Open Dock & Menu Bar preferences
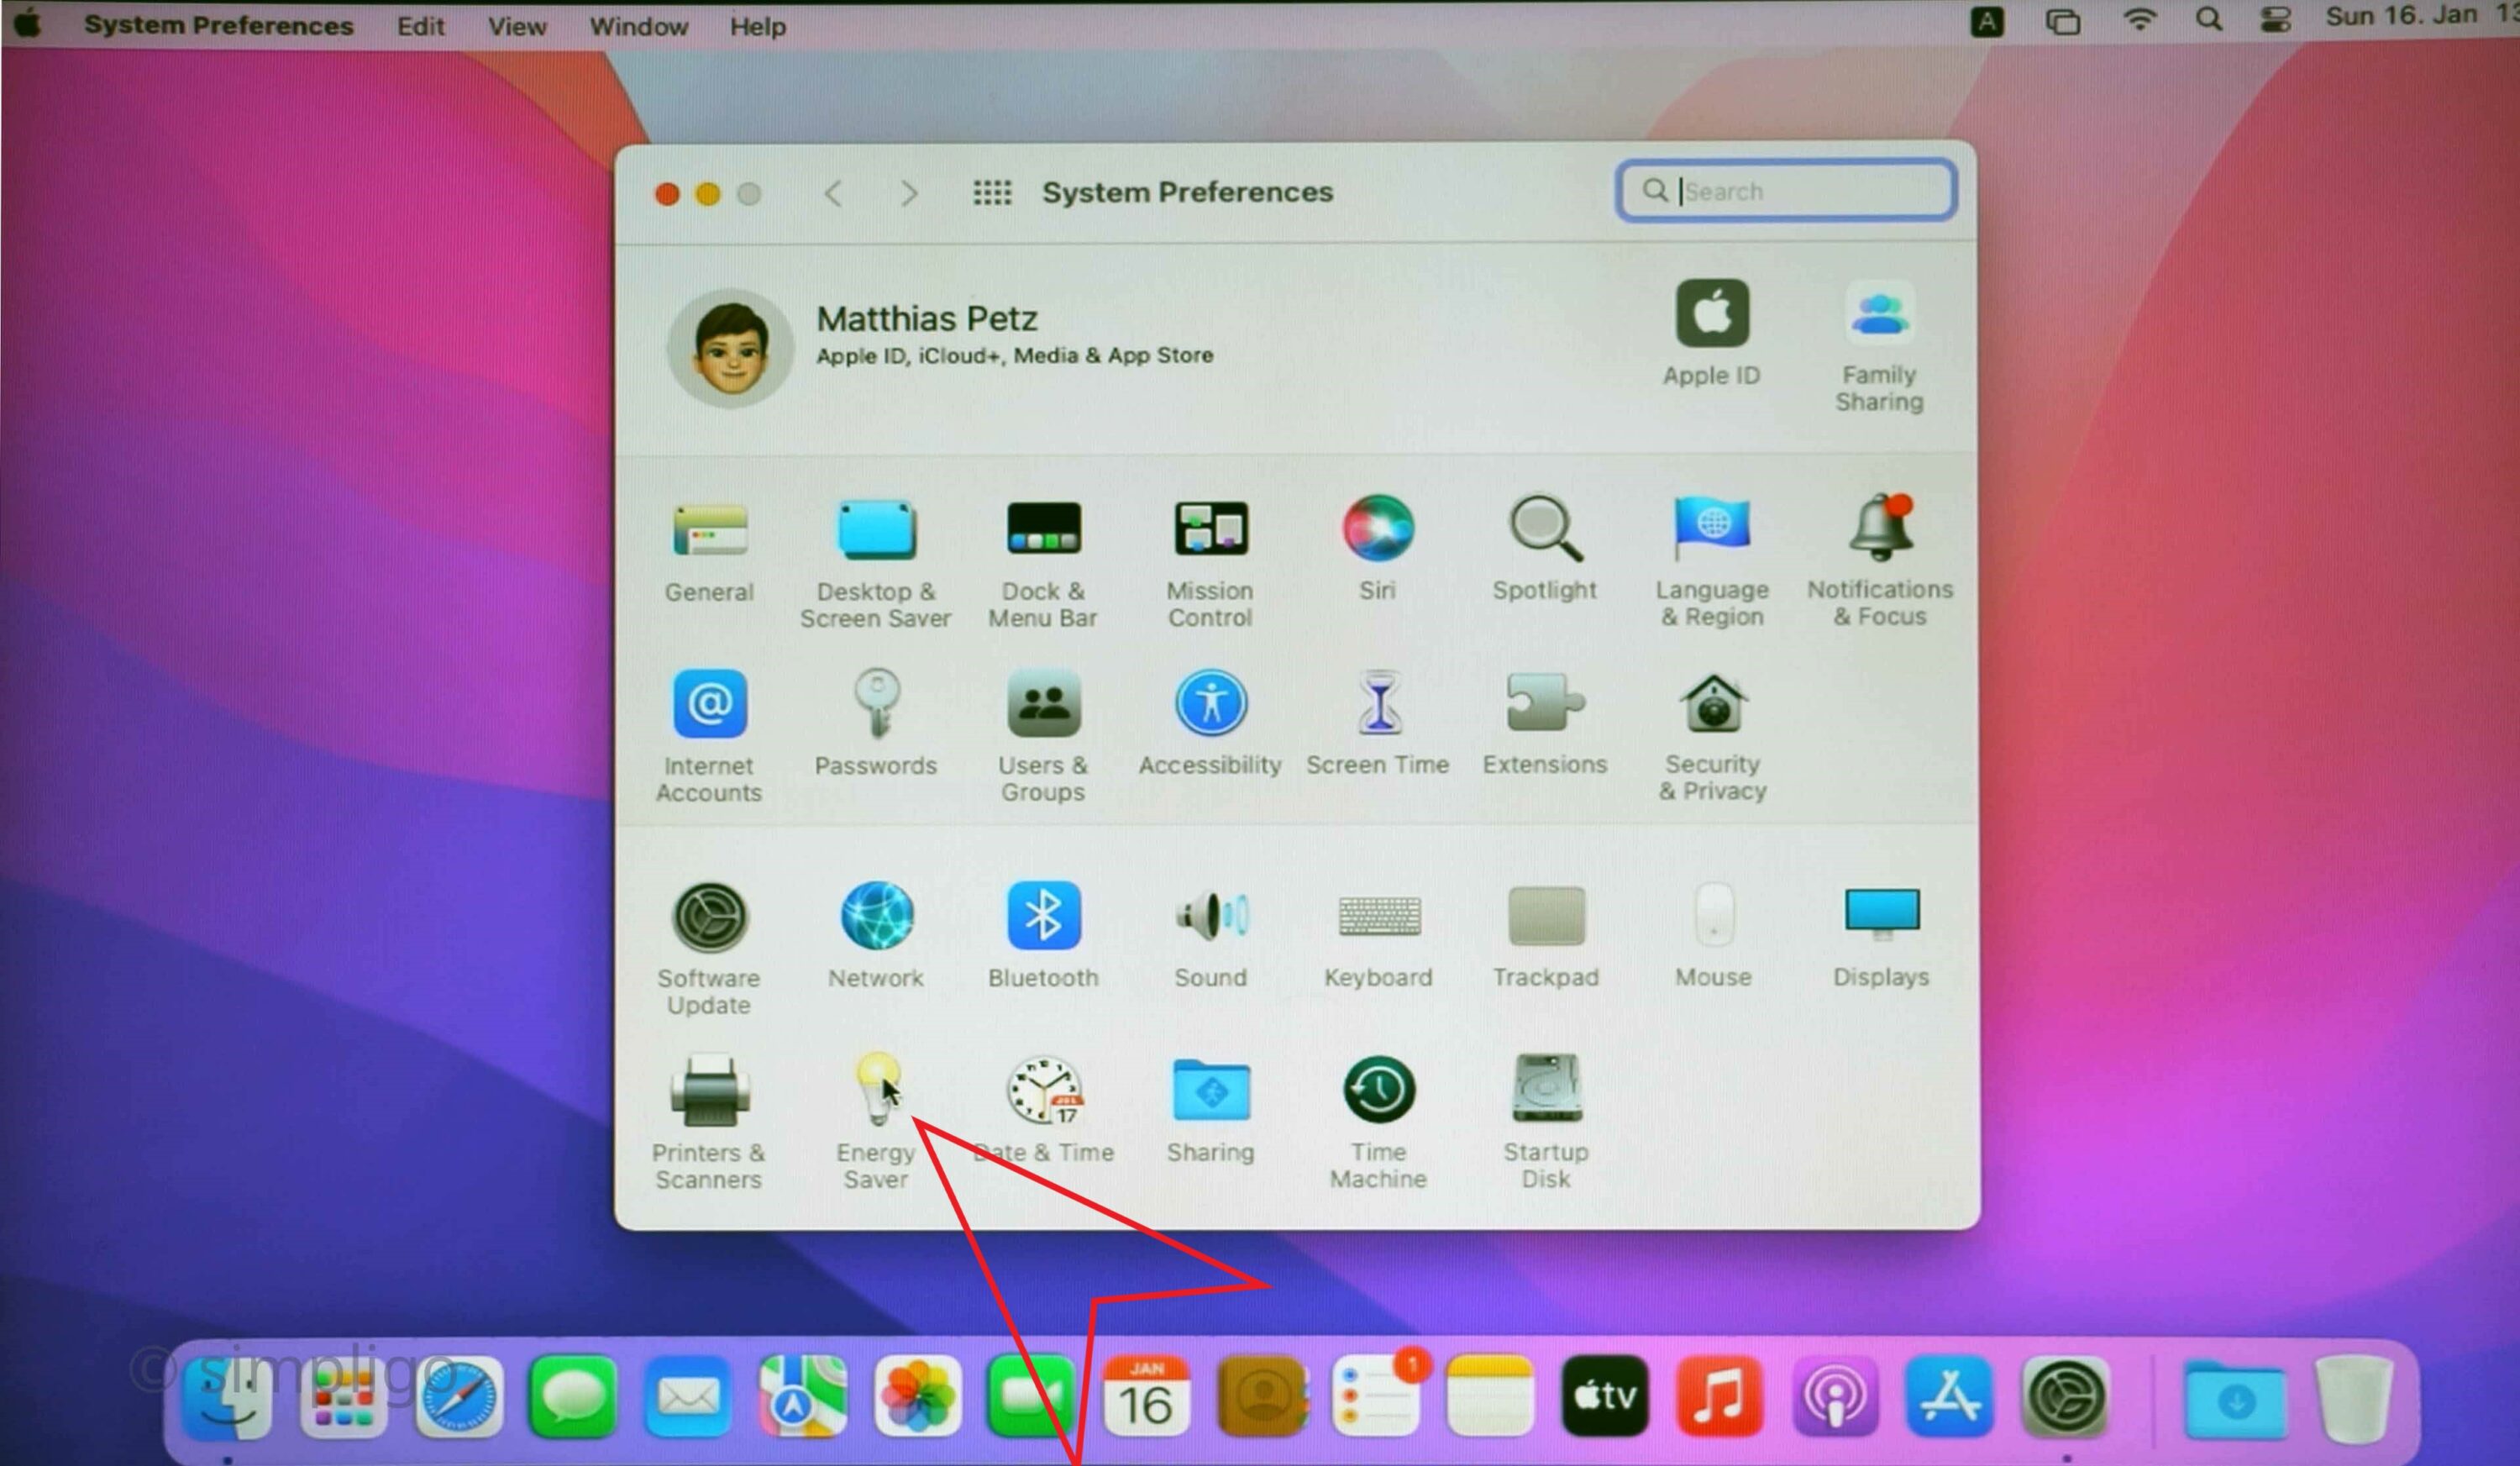 pos(1043,529)
